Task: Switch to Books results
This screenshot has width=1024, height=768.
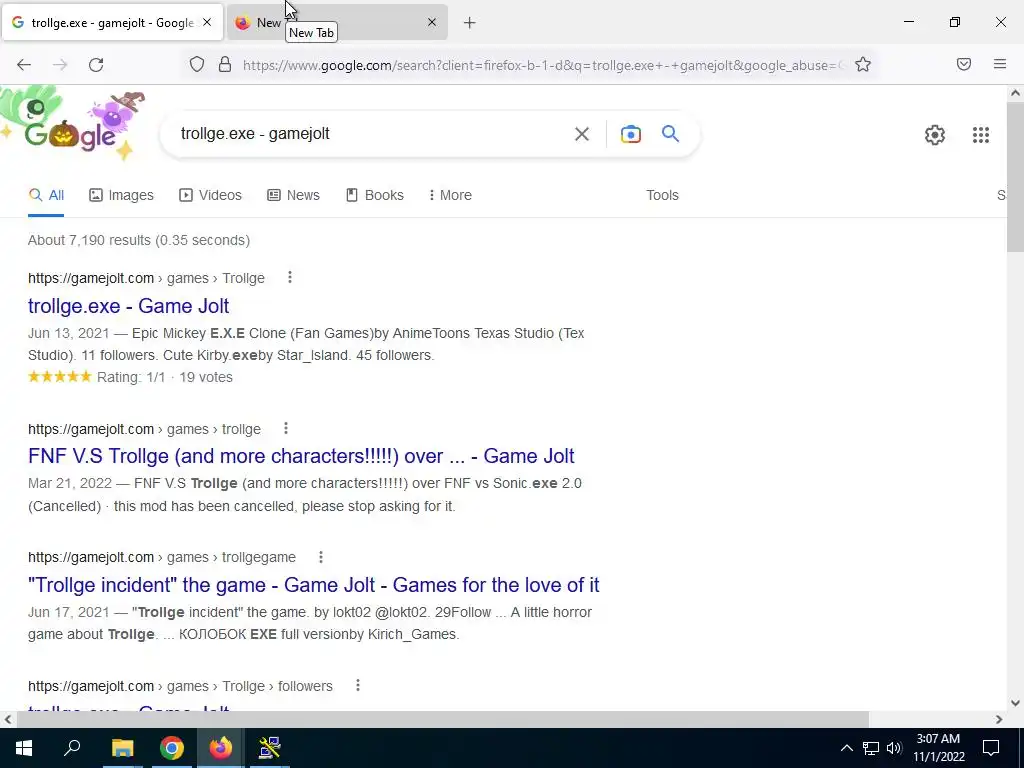Action: [374, 195]
